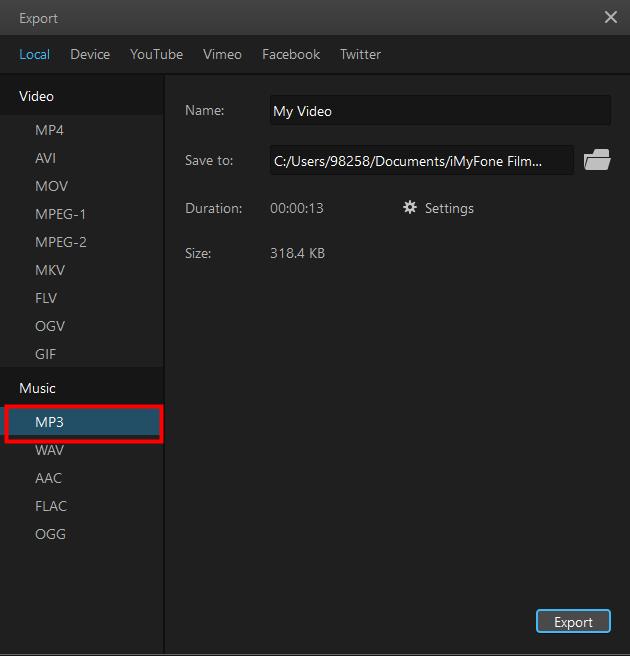630x656 pixels.
Task: Click the Name input field
Action: tap(440, 111)
